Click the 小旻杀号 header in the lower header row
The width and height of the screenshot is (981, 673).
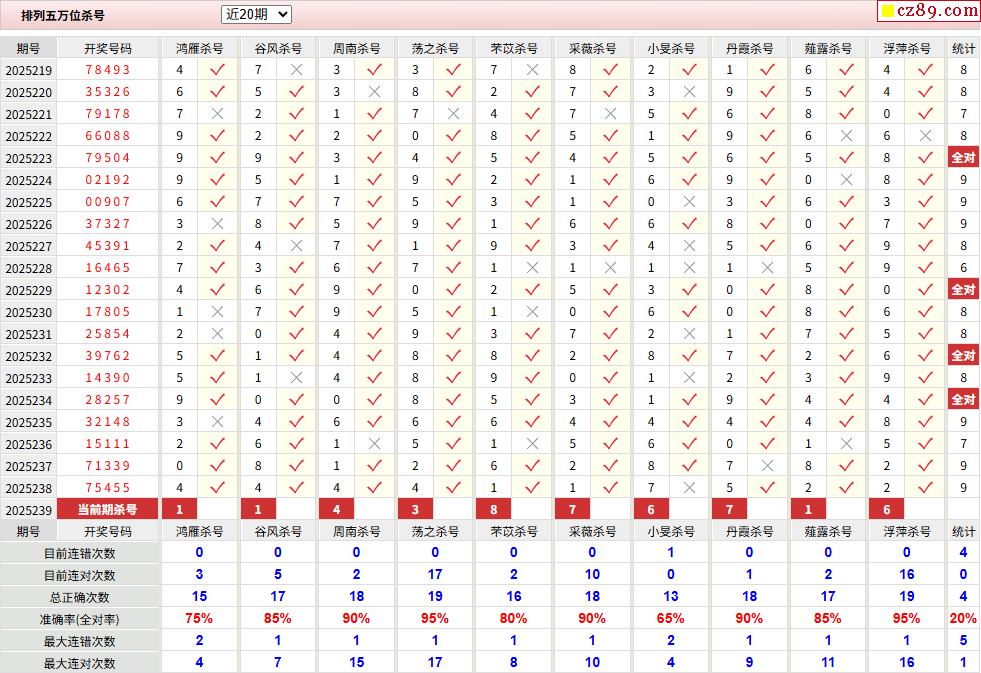(x=671, y=532)
